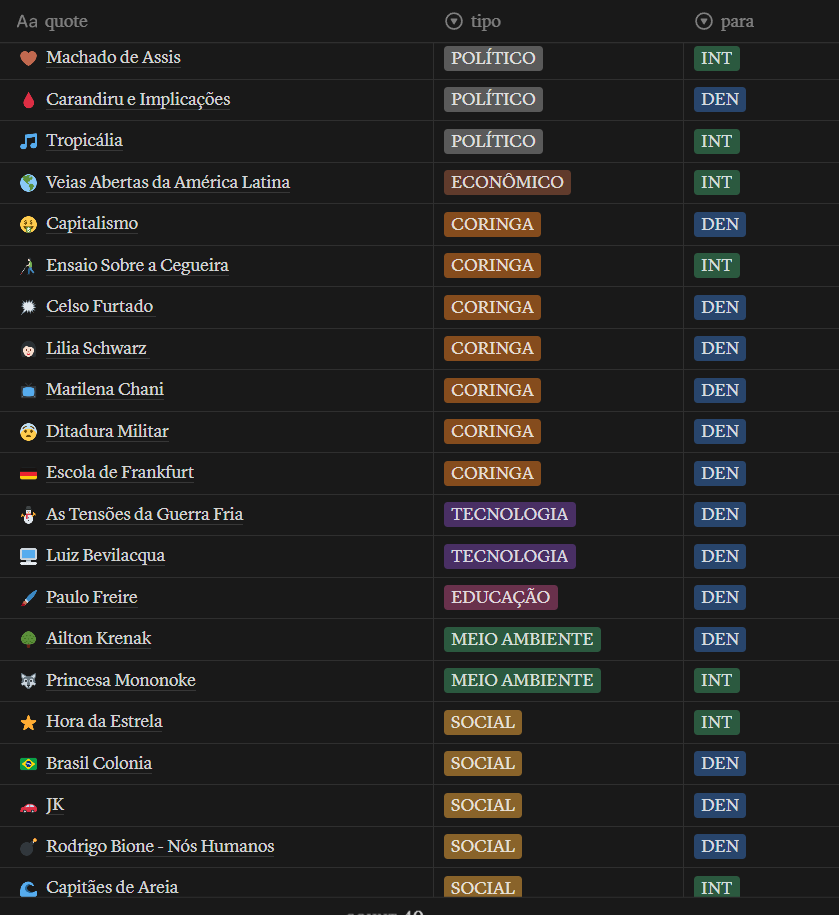Screen dimensions: 839x915
Task: Open the Carandiru e Implicações page
Action: pos(138,99)
